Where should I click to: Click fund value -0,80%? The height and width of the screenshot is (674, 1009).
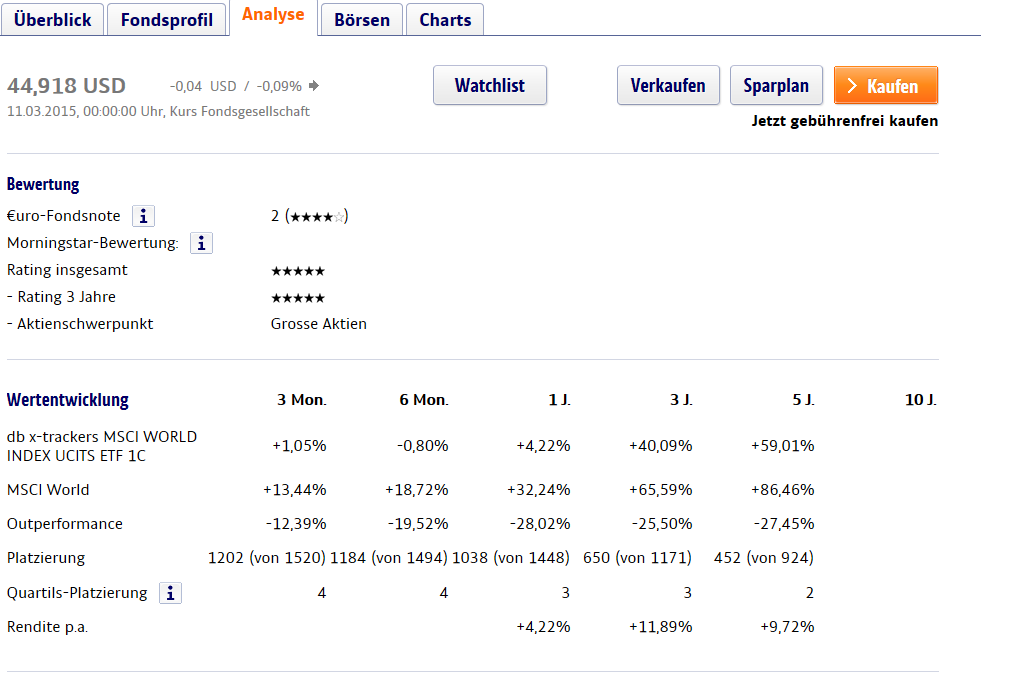point(423,446)
